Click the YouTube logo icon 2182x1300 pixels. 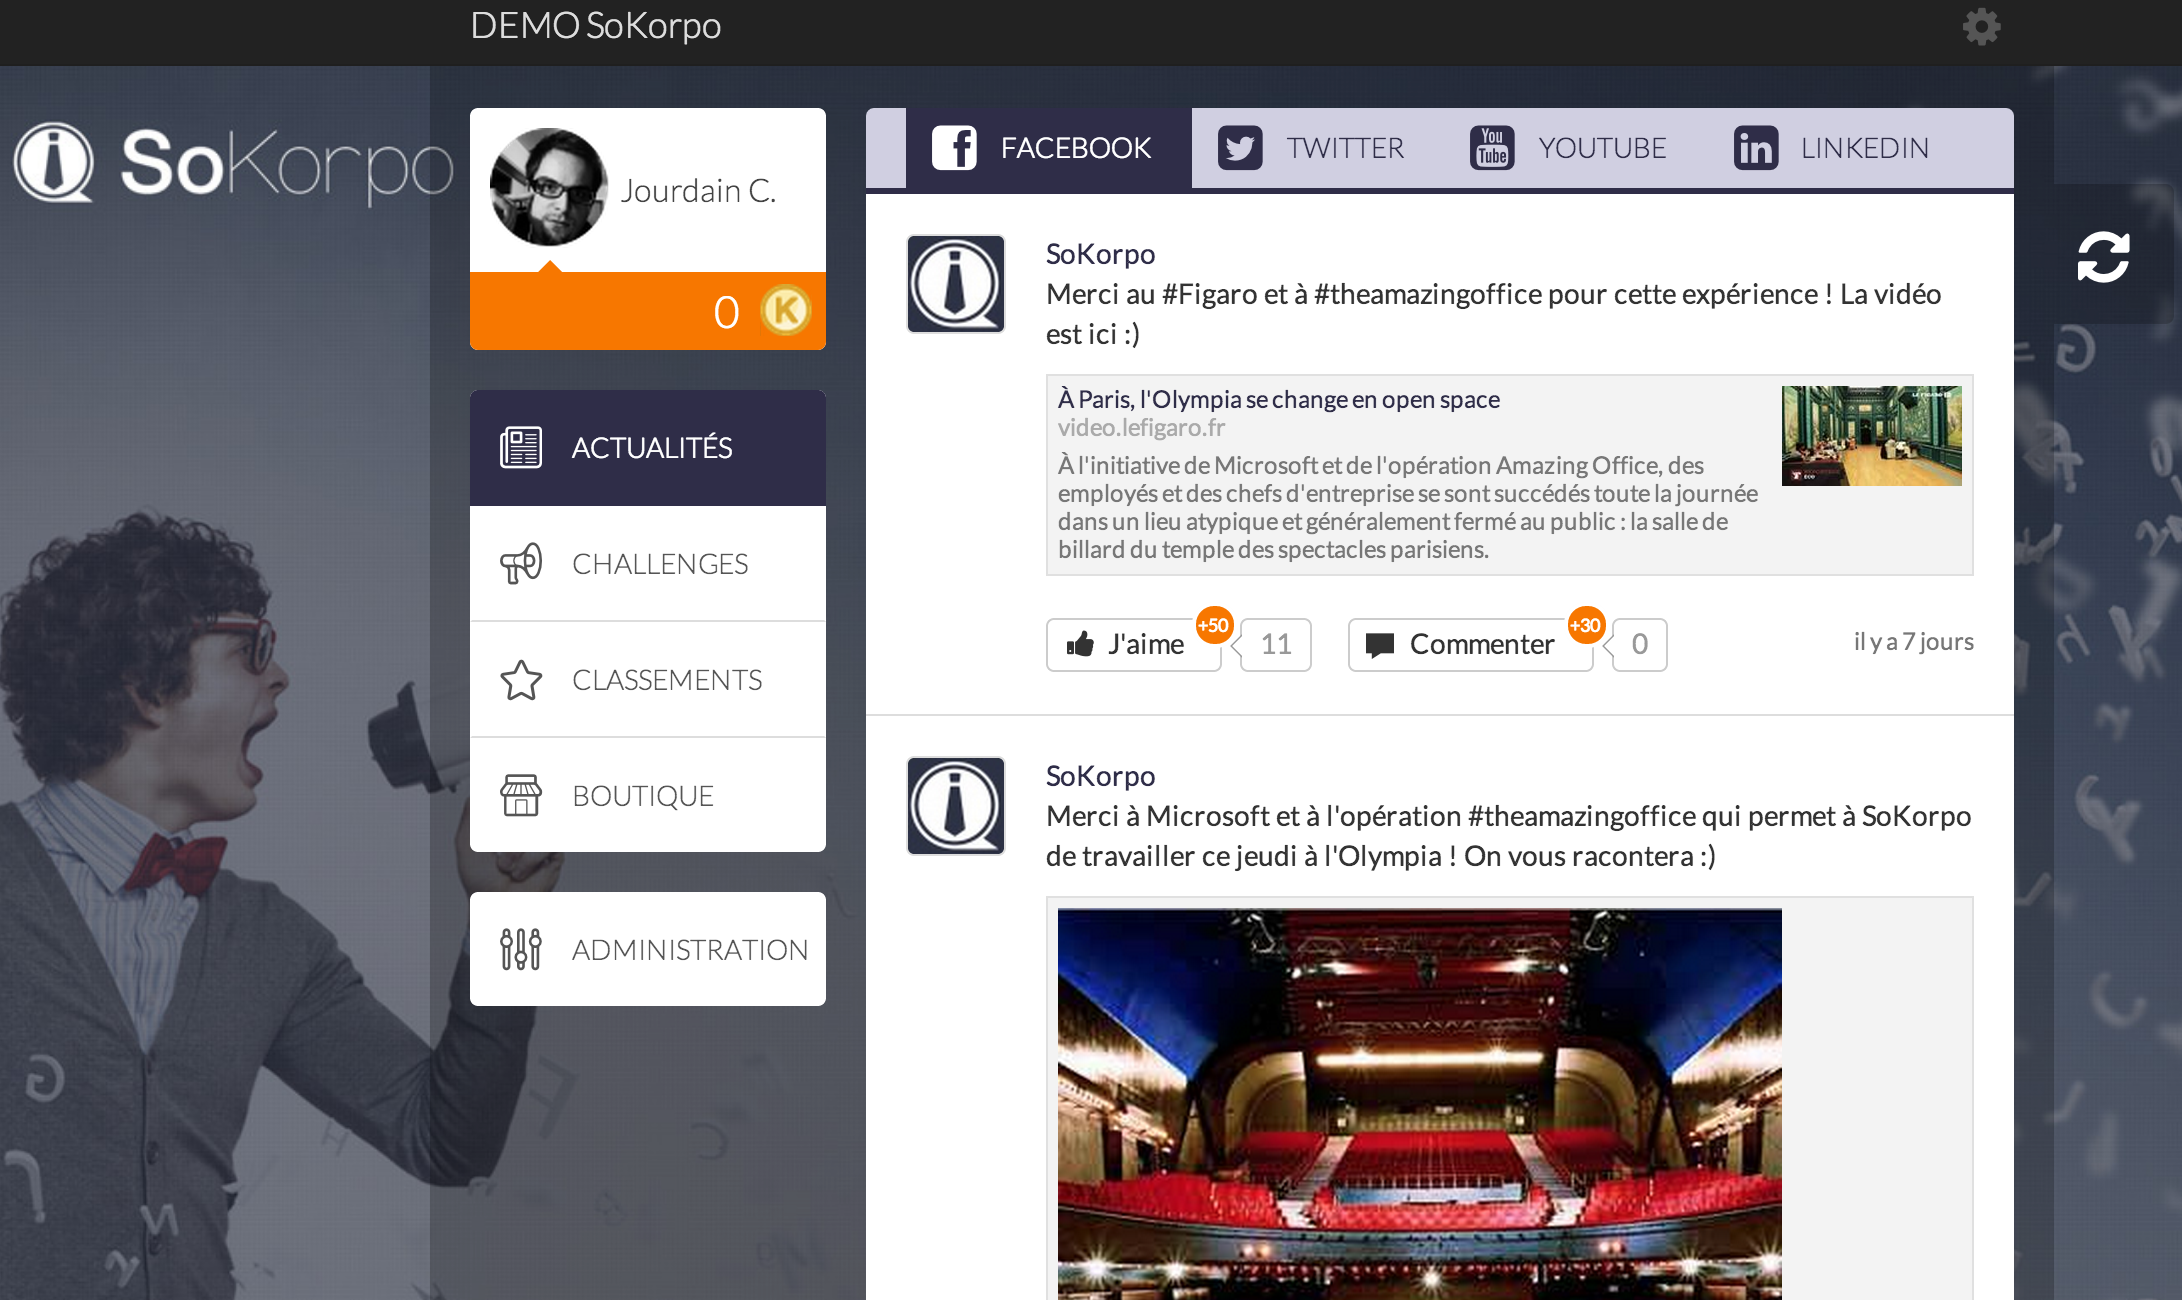tap(1491, 148)
